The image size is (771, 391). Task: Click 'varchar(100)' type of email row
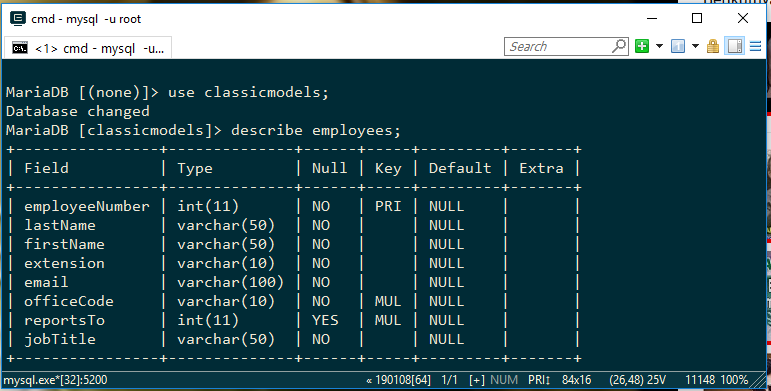(231, 282)
